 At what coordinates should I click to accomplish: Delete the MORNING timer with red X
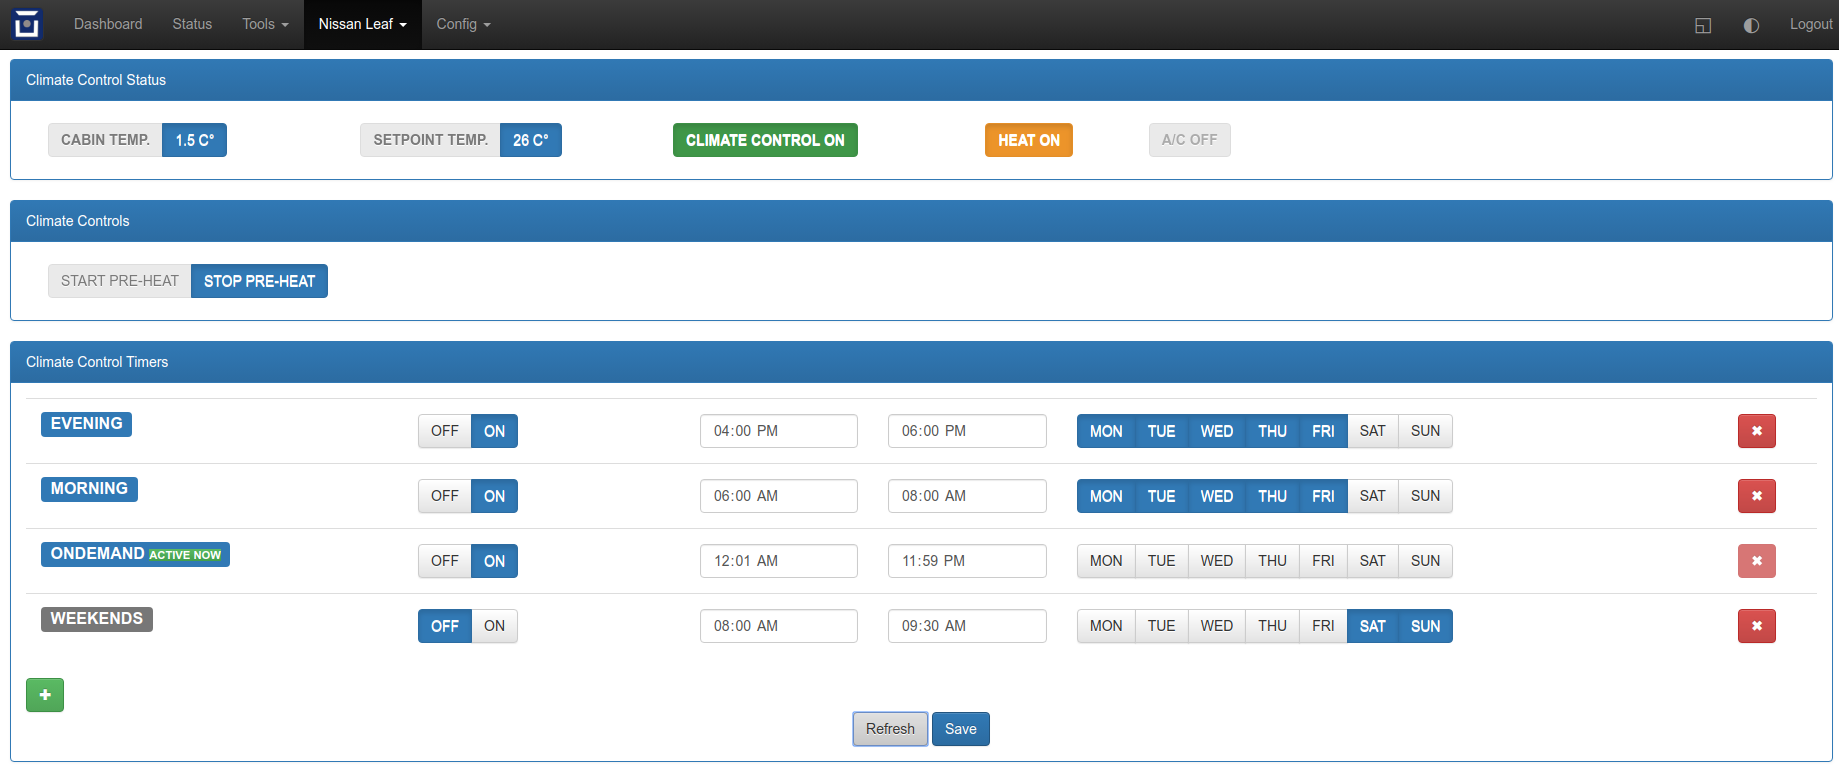click(1756, 496)
